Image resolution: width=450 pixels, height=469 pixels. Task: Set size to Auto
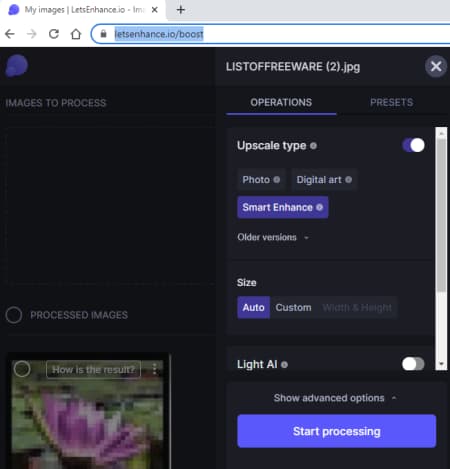253,307
